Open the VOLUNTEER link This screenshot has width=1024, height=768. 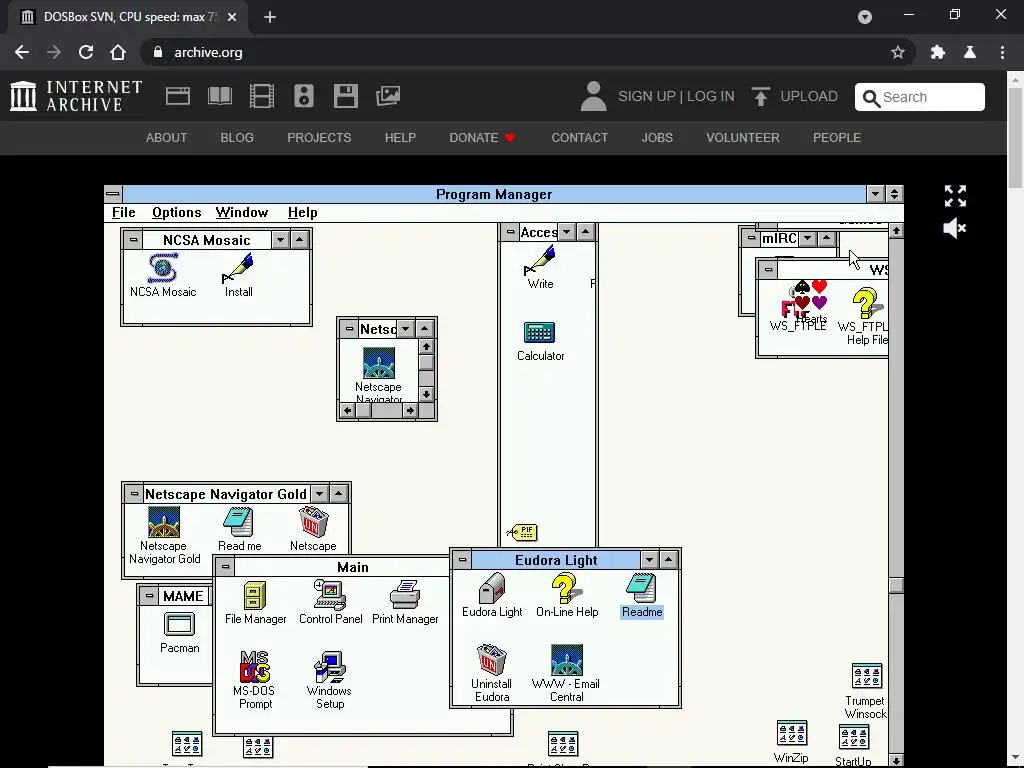[743, 138]
